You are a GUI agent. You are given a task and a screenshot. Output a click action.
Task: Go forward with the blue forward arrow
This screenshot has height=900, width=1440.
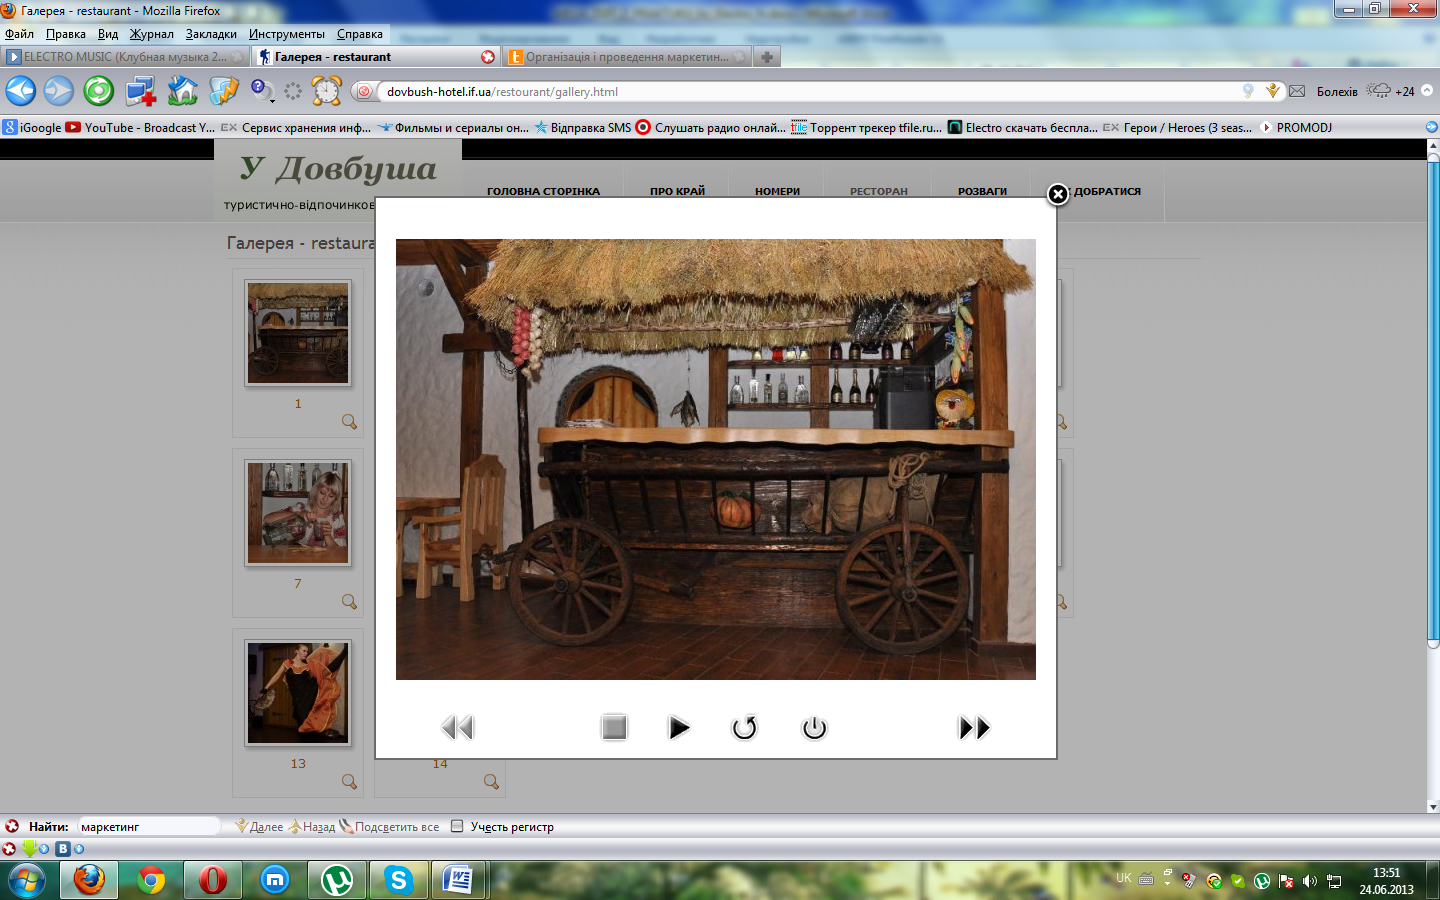[x=59, y=91]
